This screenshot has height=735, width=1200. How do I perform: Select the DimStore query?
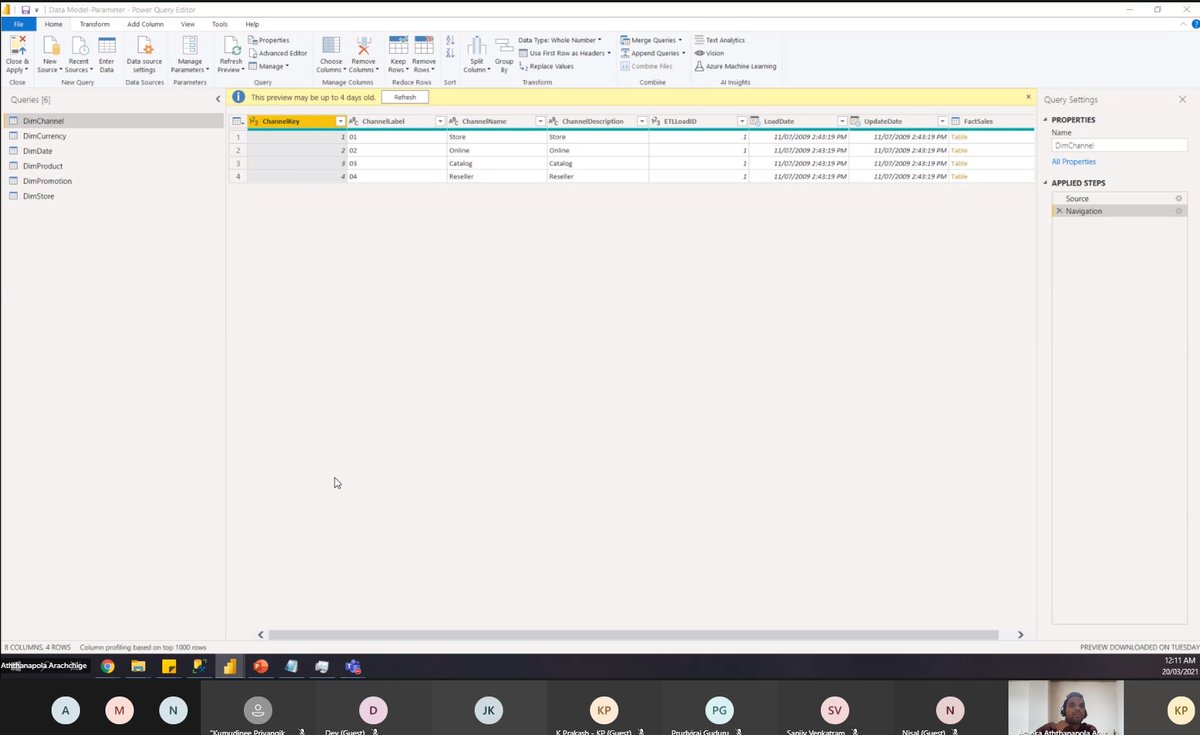(112, 196)
